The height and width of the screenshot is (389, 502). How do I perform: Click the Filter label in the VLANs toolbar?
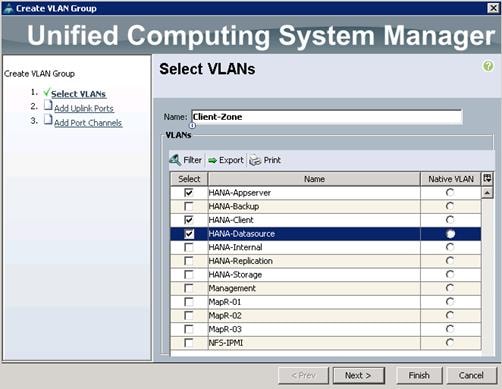click(x=192, y=160)
